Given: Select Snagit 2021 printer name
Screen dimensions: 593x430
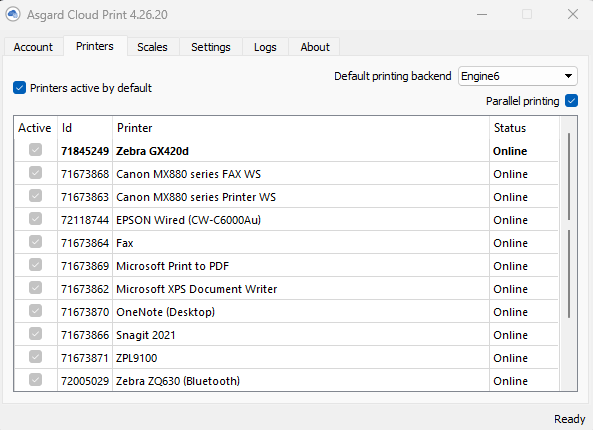Looking at the screenshot, I should [146, 335].
